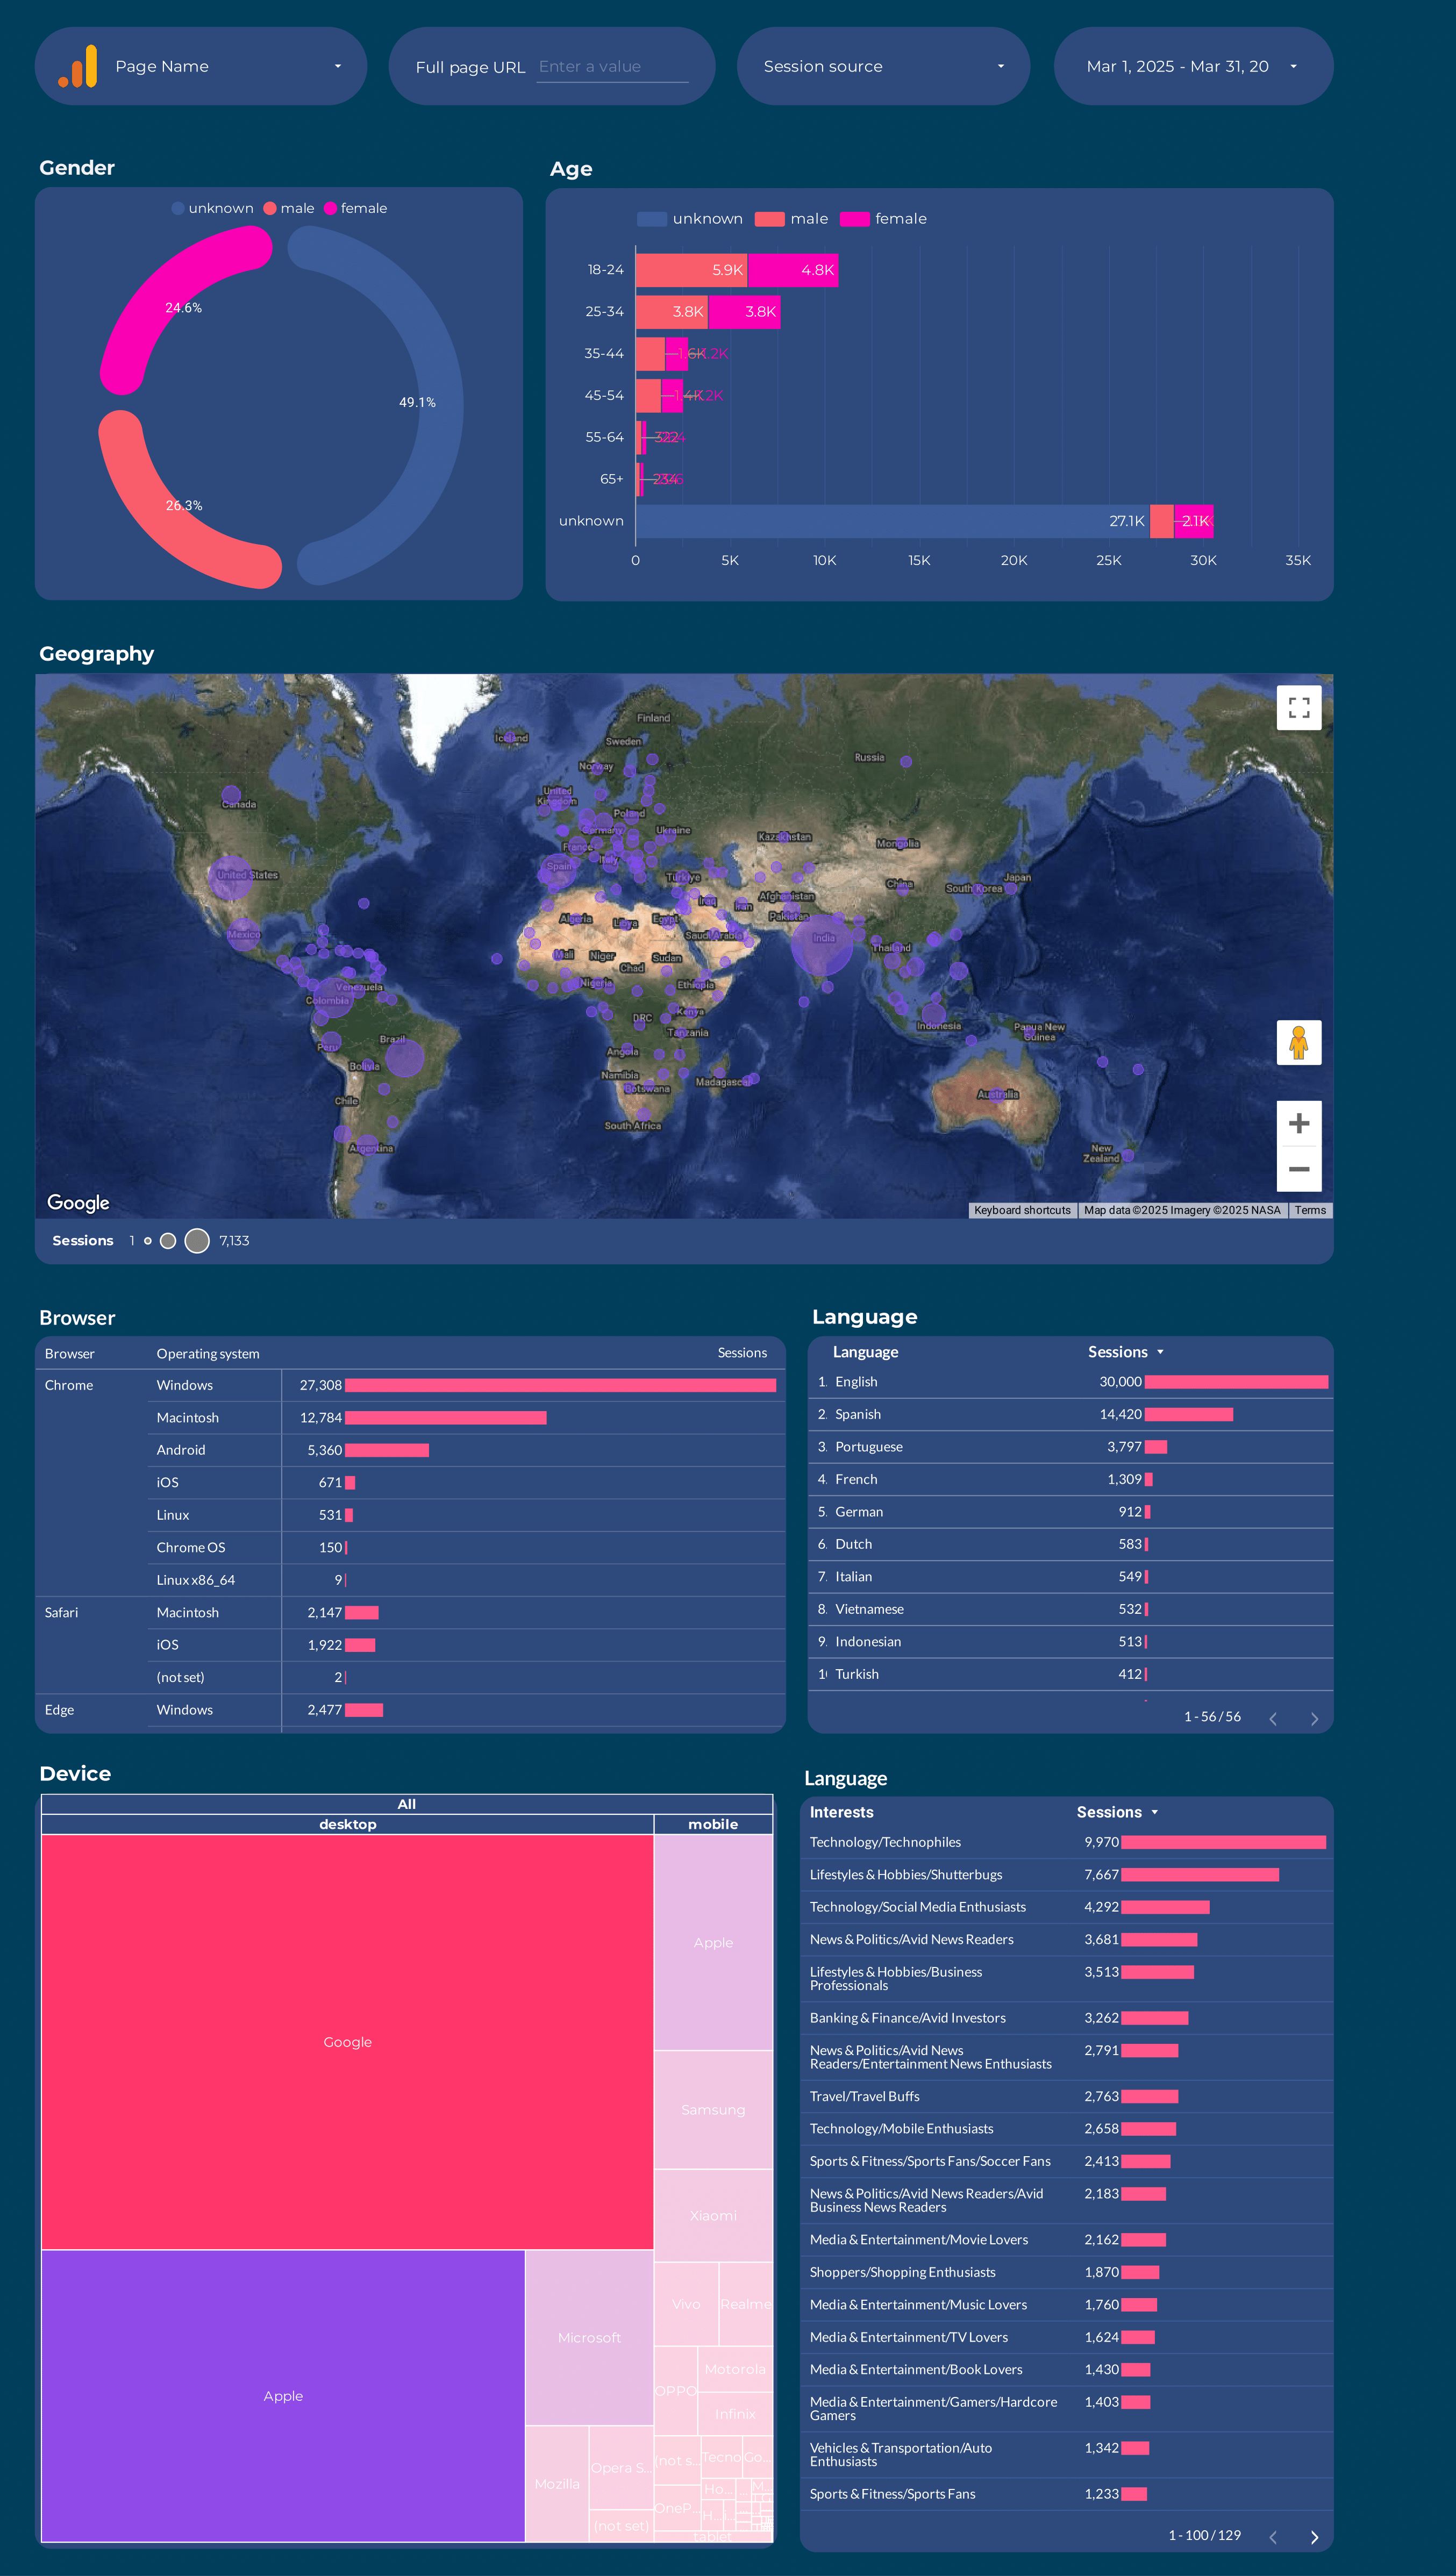
Task: Select the Chrome browser row label
Action: [69, 1385]
